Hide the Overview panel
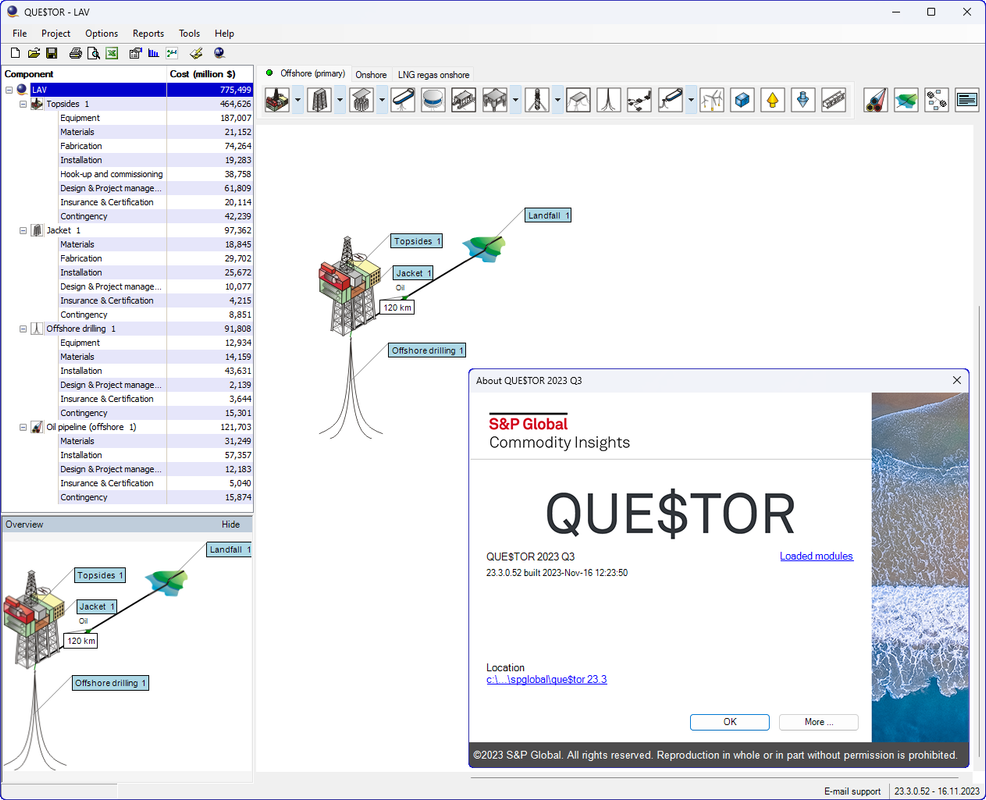986x800 pixels. pyautogui.click(x=230, y=525)
